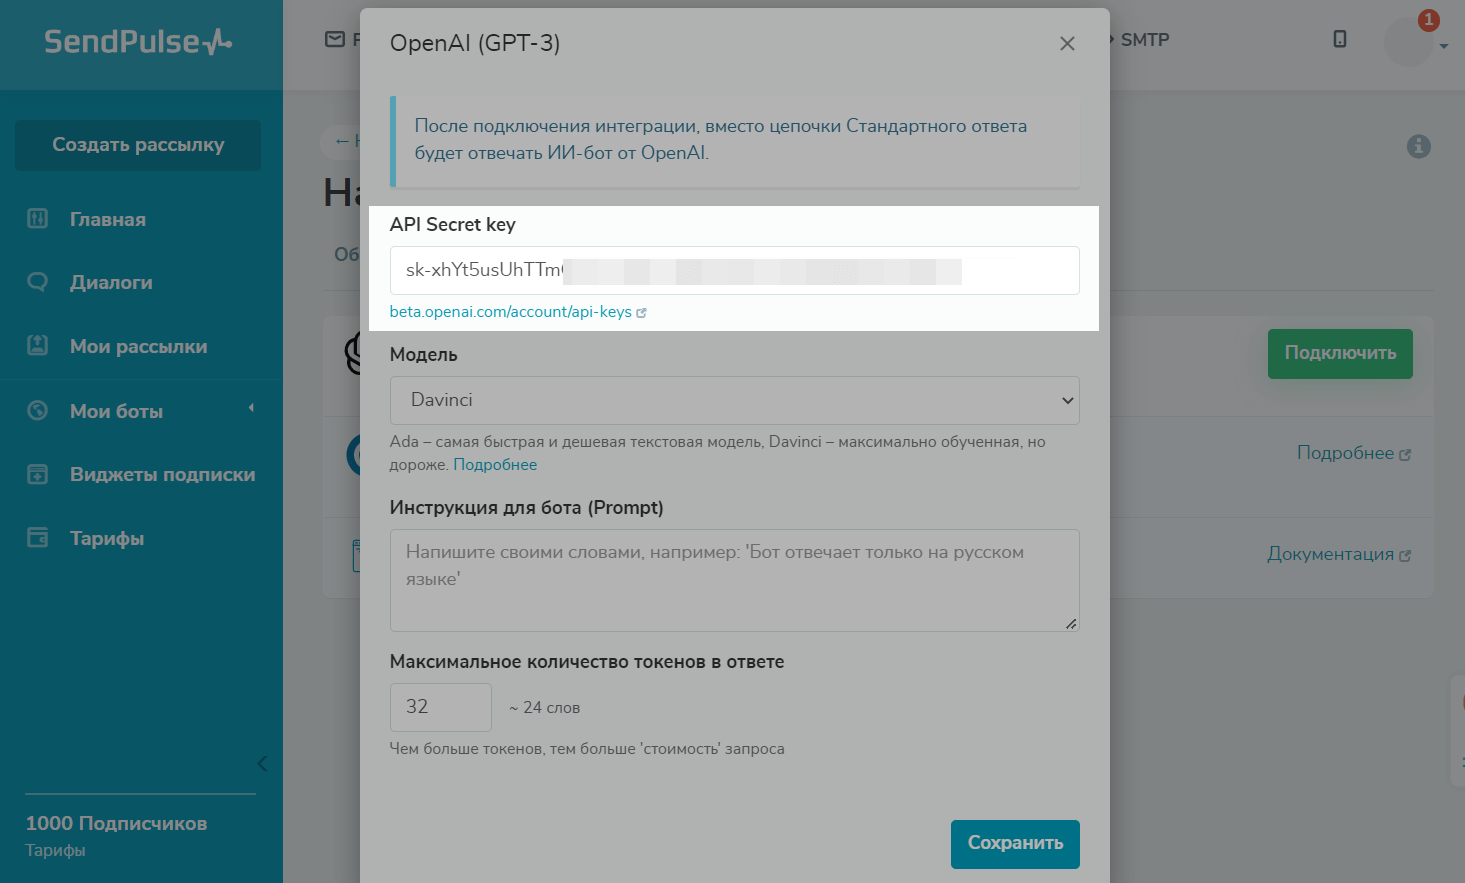Click the Виджеты подписки sidebar icon

pyautogui.click(x=37, y=474)
